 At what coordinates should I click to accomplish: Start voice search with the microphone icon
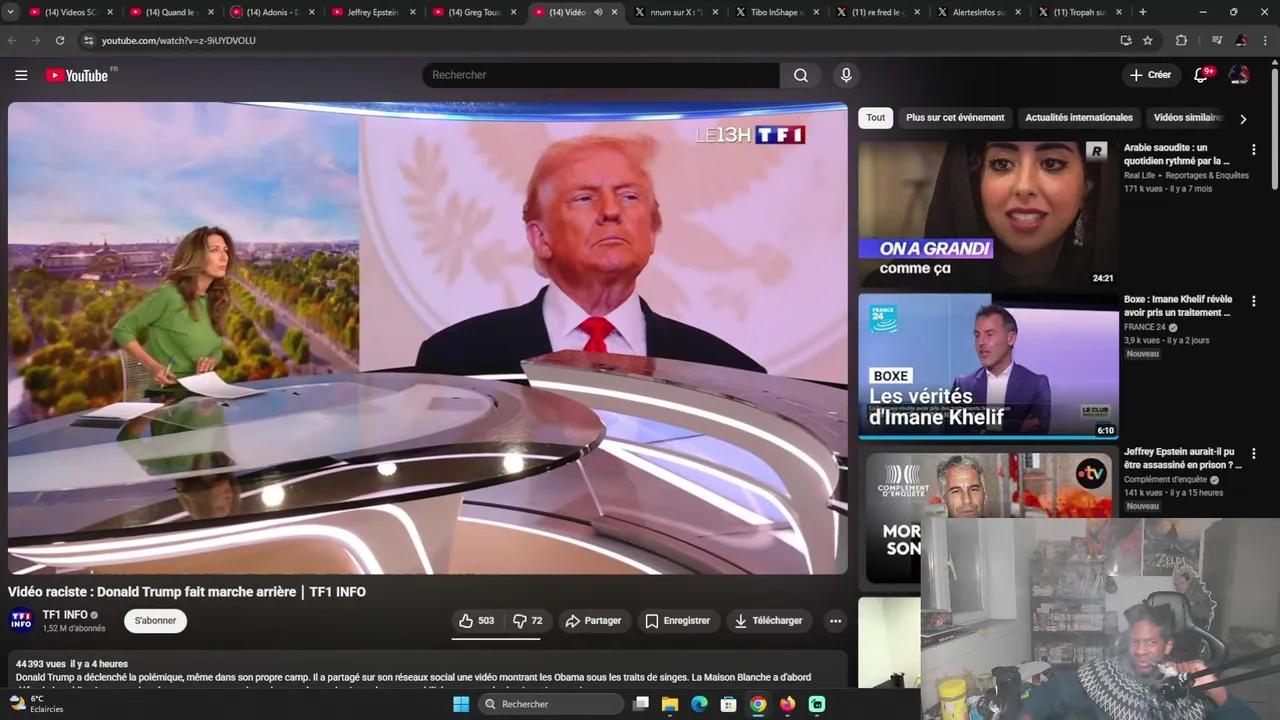click(846, 75)
